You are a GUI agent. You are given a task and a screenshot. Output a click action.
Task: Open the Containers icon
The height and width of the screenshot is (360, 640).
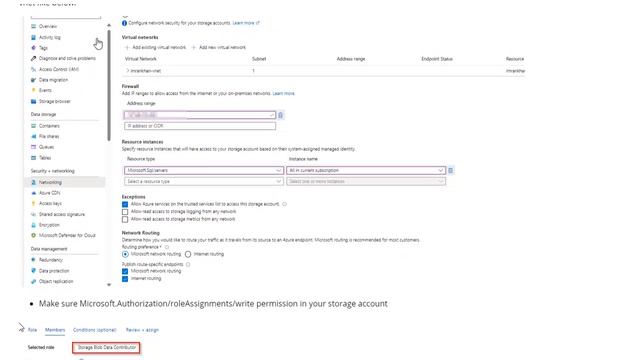pyautogui.click(x=33, y=126)
